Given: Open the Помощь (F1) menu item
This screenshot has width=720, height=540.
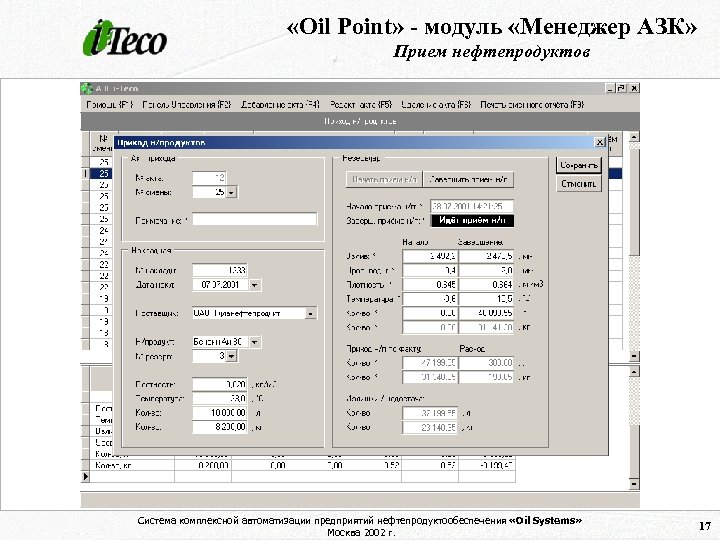Looking at the screenshot, I should tap(110, 105).
